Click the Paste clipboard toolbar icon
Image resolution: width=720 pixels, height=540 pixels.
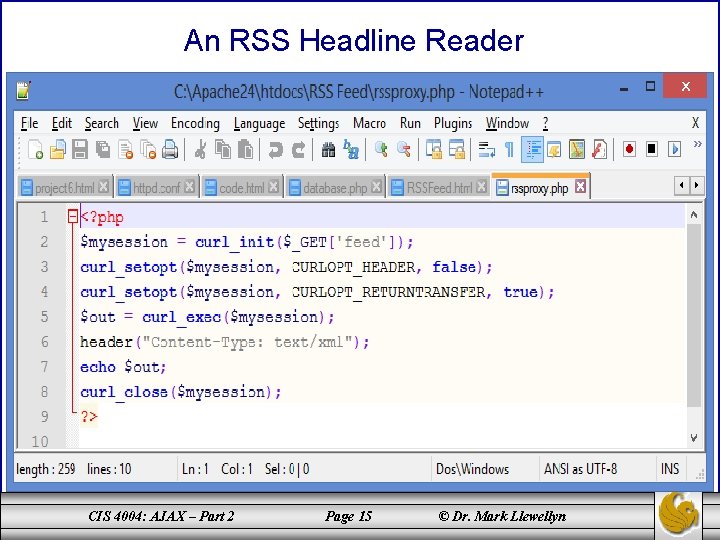pos(246,150)
